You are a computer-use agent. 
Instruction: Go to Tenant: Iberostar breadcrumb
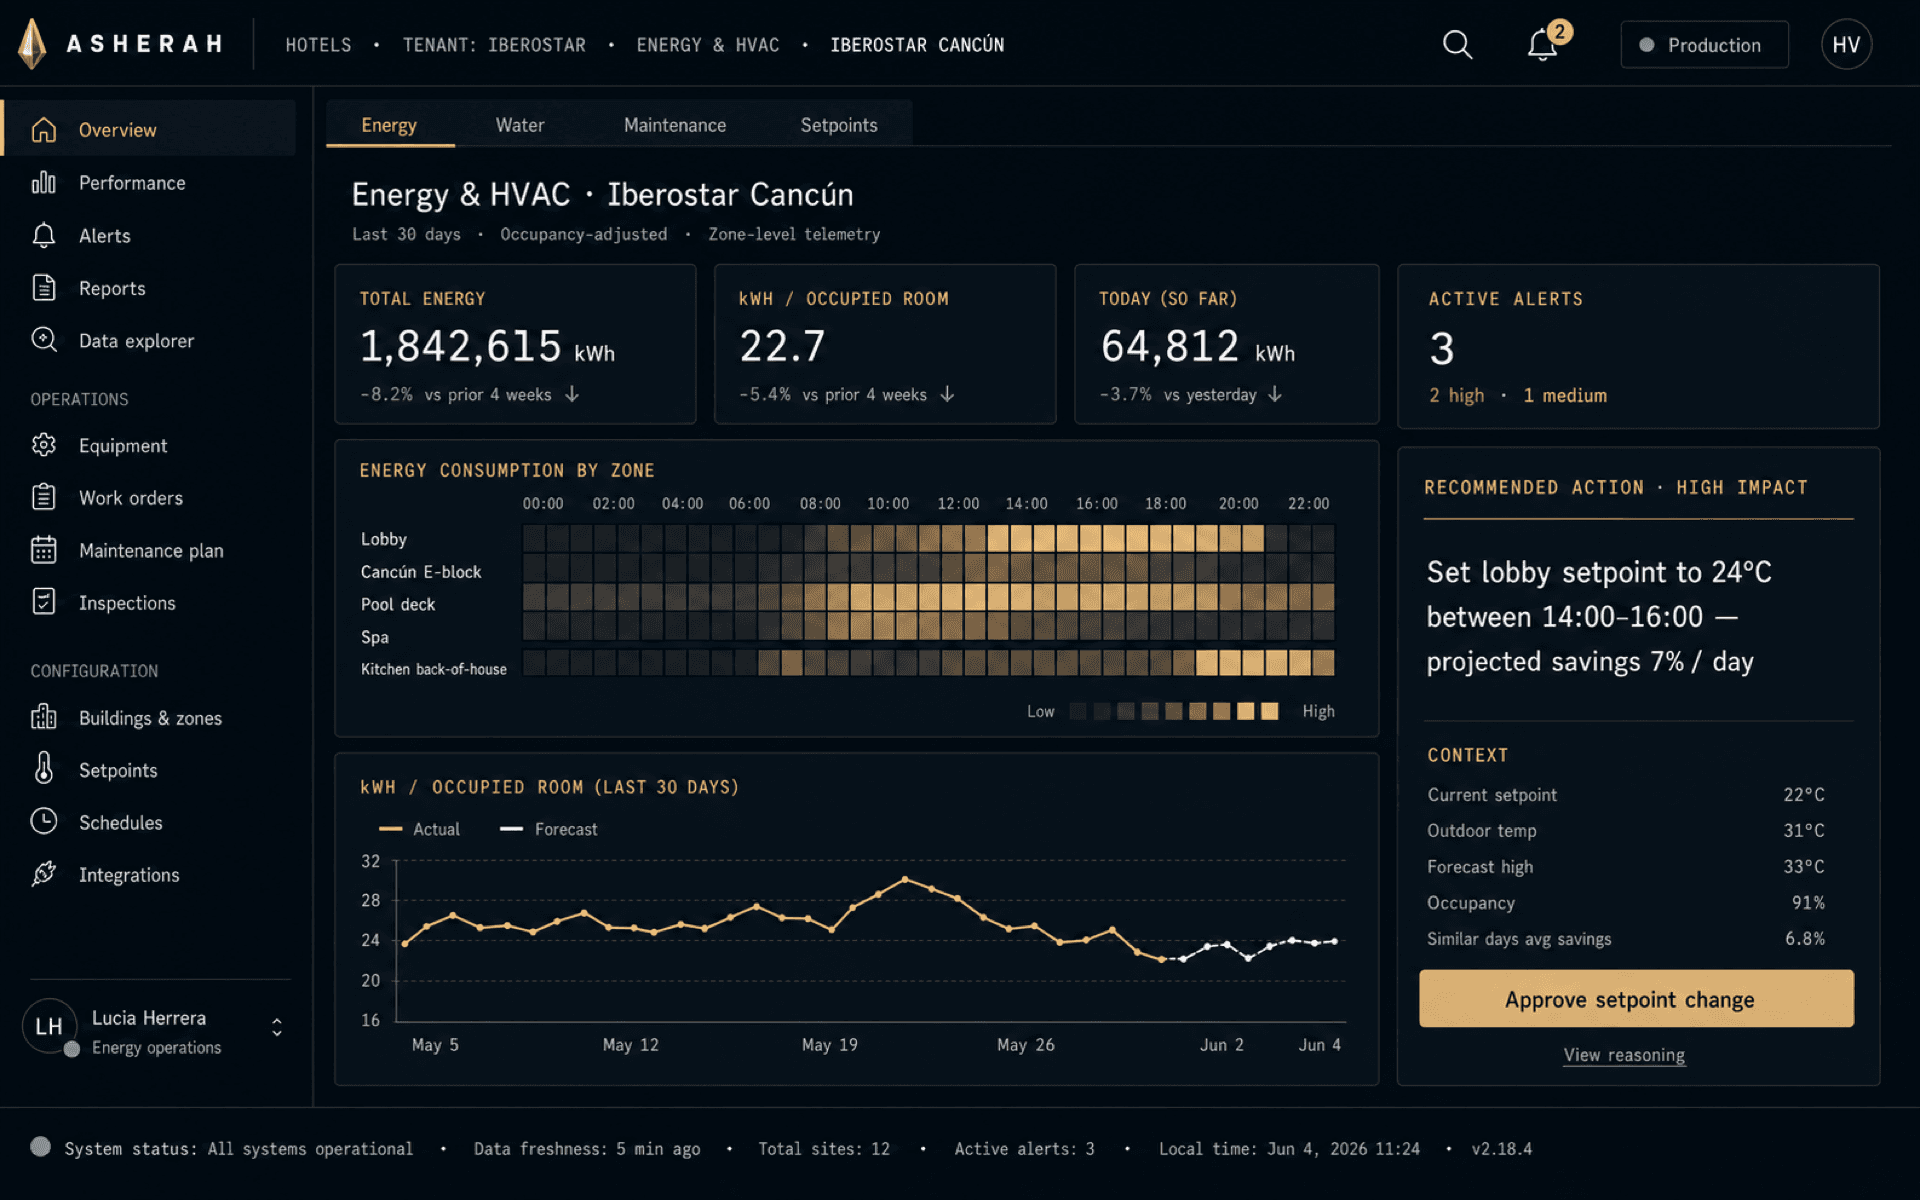click(494, 45)
